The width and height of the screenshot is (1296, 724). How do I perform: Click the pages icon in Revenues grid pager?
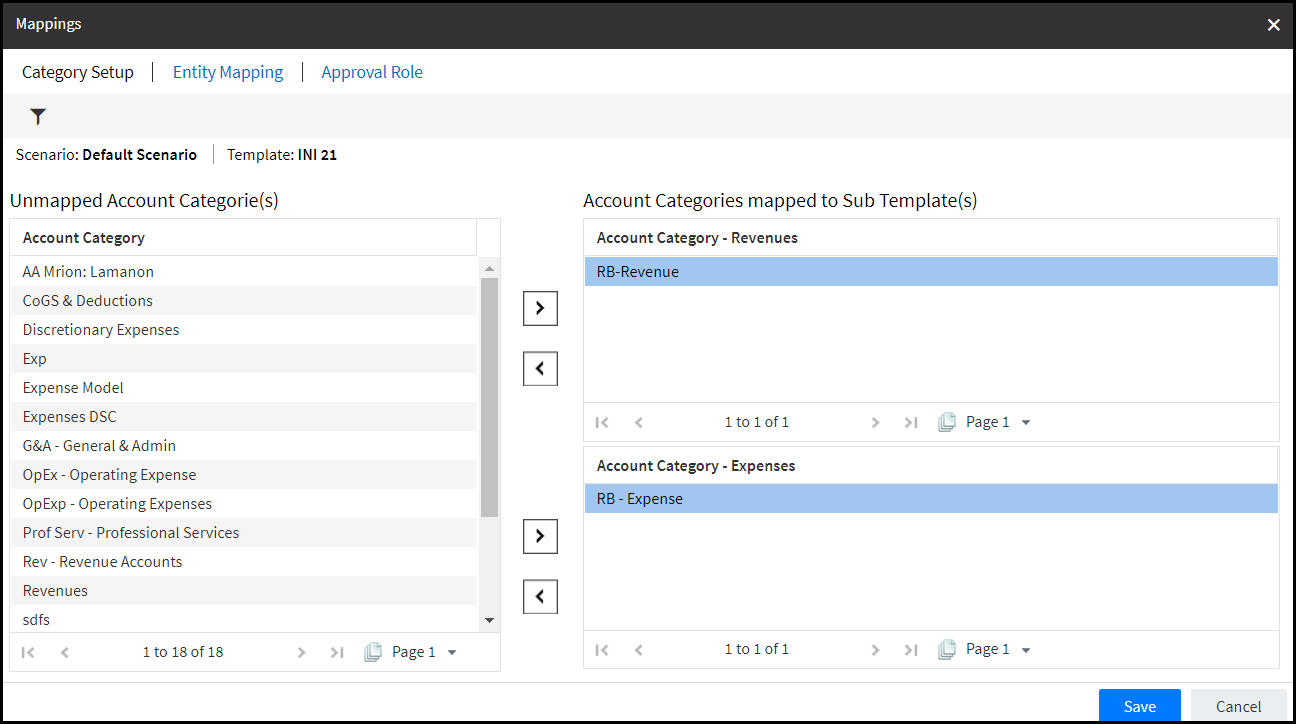coord(947,422)
